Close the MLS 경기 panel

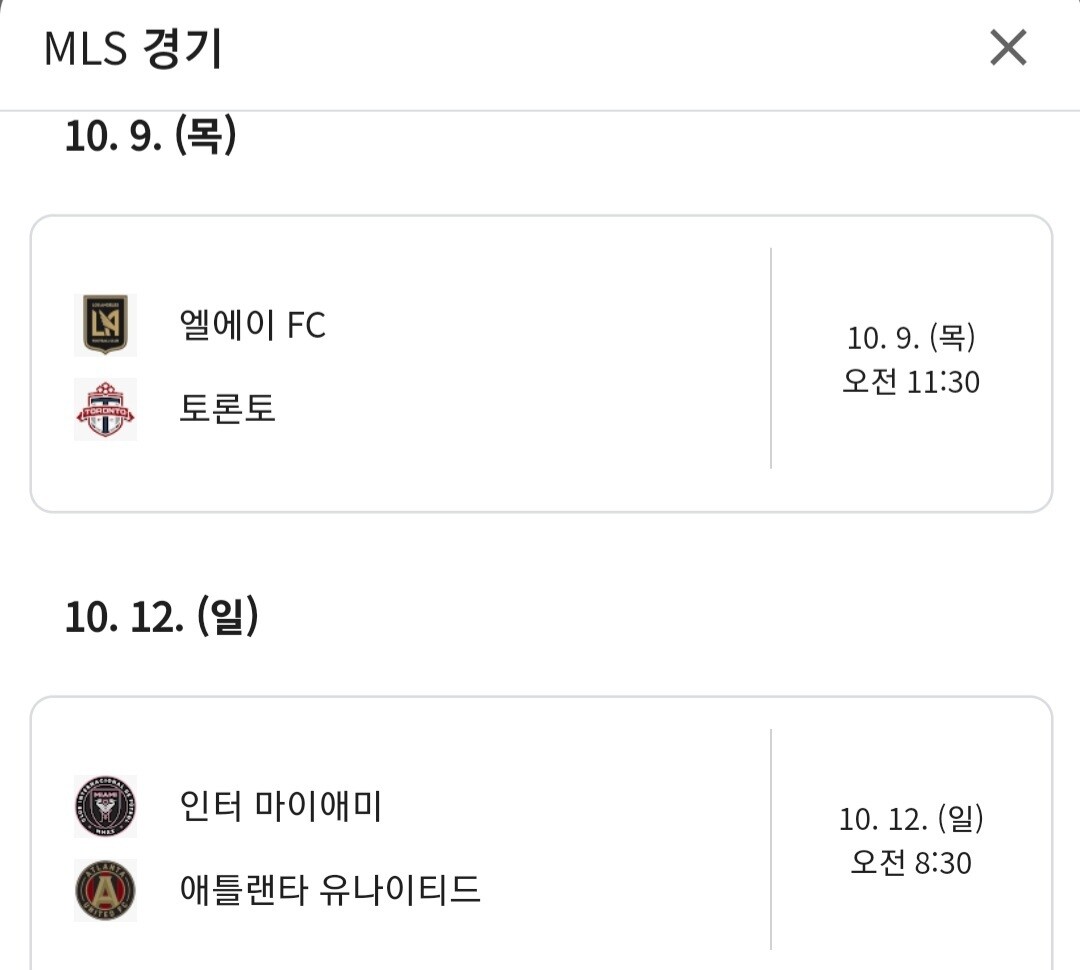coord(1007,47)
